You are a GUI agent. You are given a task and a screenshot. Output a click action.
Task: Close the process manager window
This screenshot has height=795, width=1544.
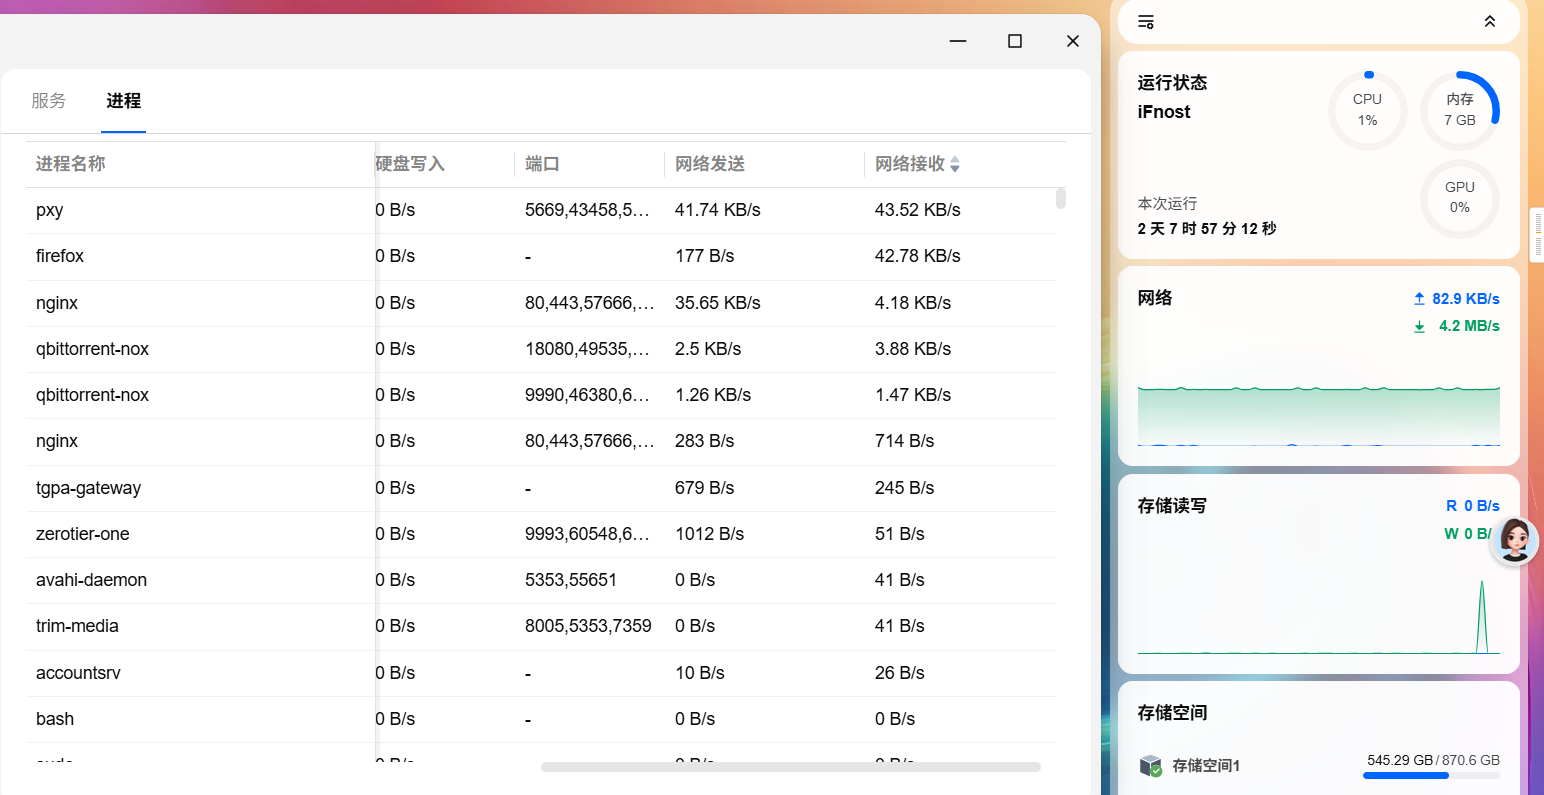point(1073,41)
